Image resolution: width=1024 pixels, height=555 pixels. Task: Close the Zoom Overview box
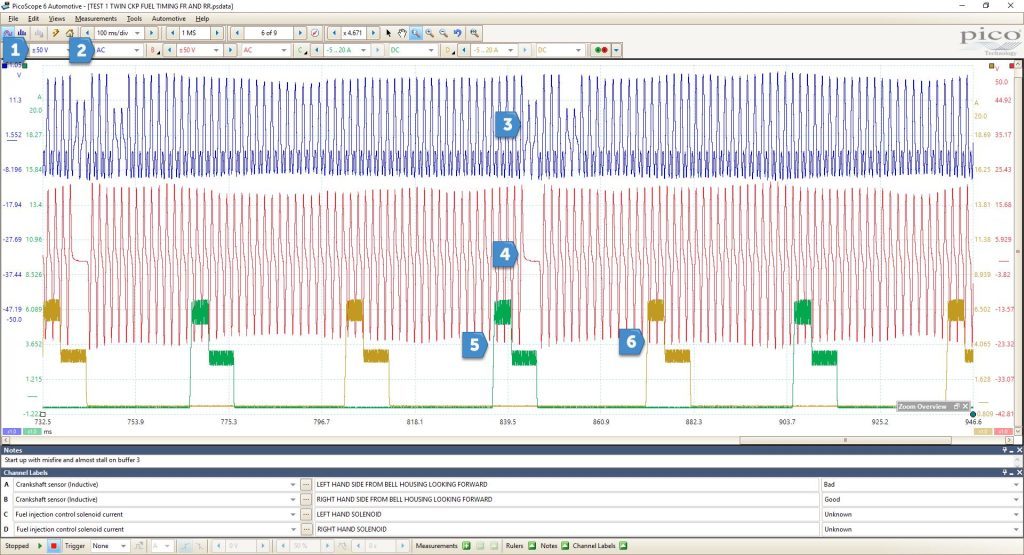click(x=965, y=406)
